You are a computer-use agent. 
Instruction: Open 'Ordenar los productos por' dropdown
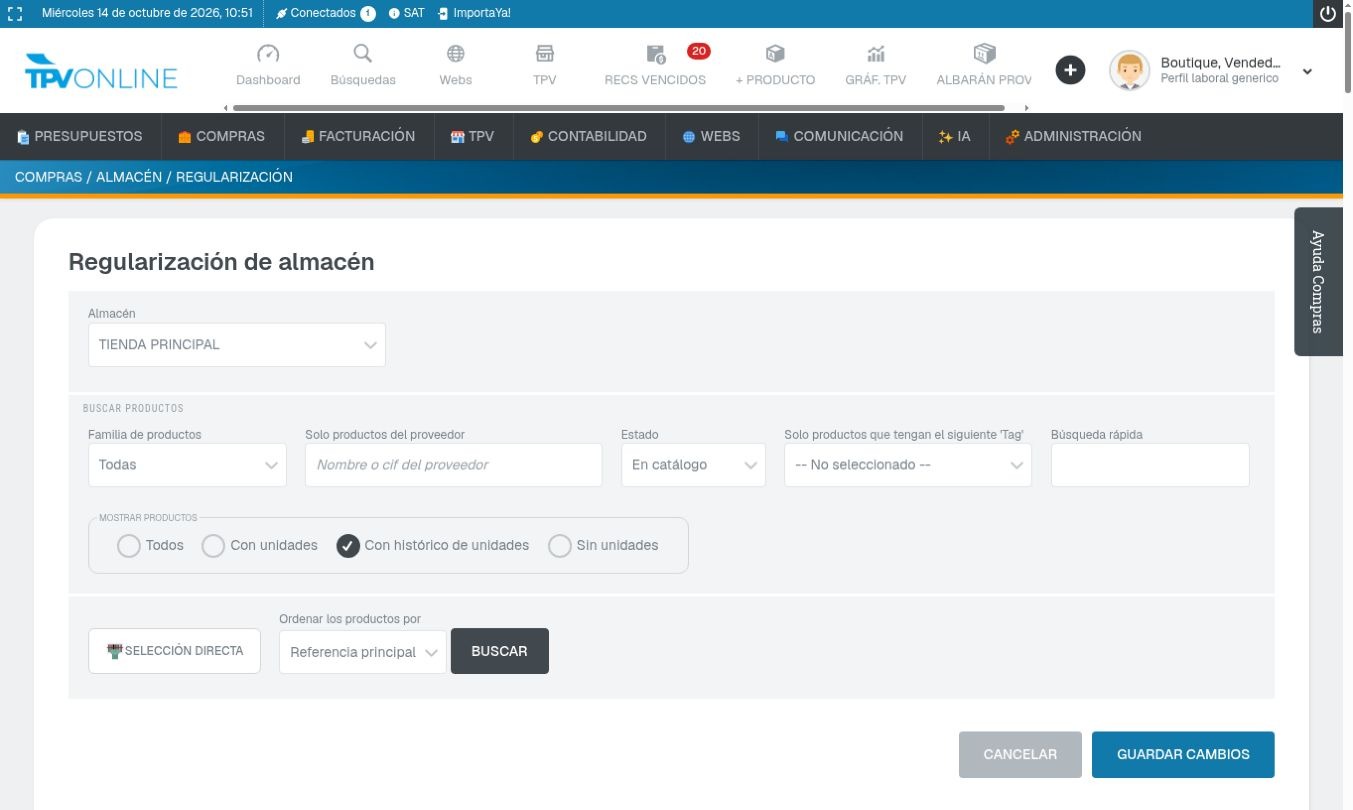point(363,652)
